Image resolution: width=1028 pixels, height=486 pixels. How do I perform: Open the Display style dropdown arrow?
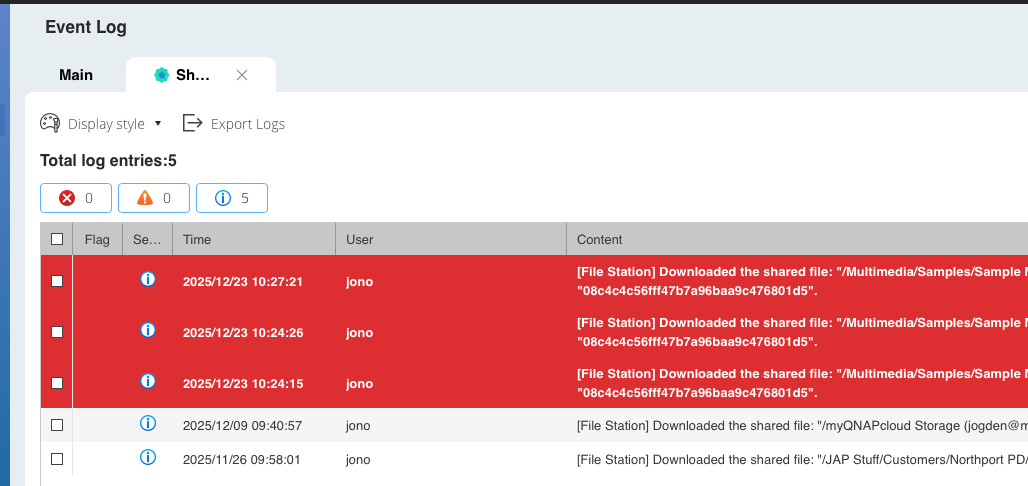click(158, 124)
